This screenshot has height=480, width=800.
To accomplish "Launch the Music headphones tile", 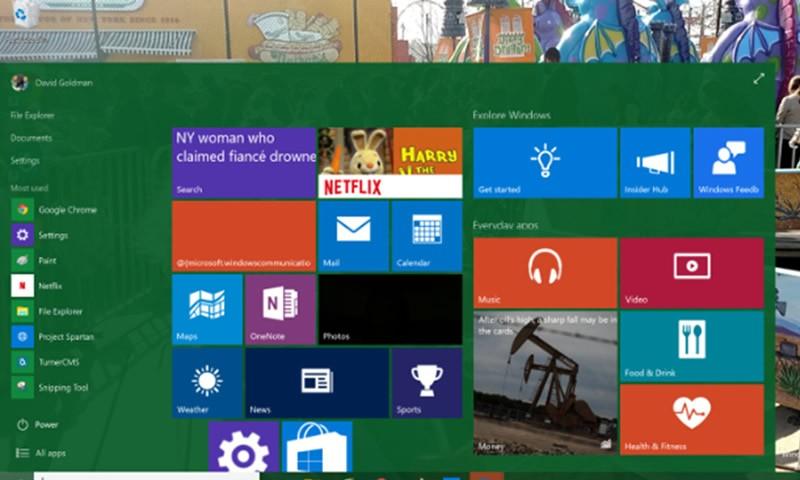I will coord(544,272).
